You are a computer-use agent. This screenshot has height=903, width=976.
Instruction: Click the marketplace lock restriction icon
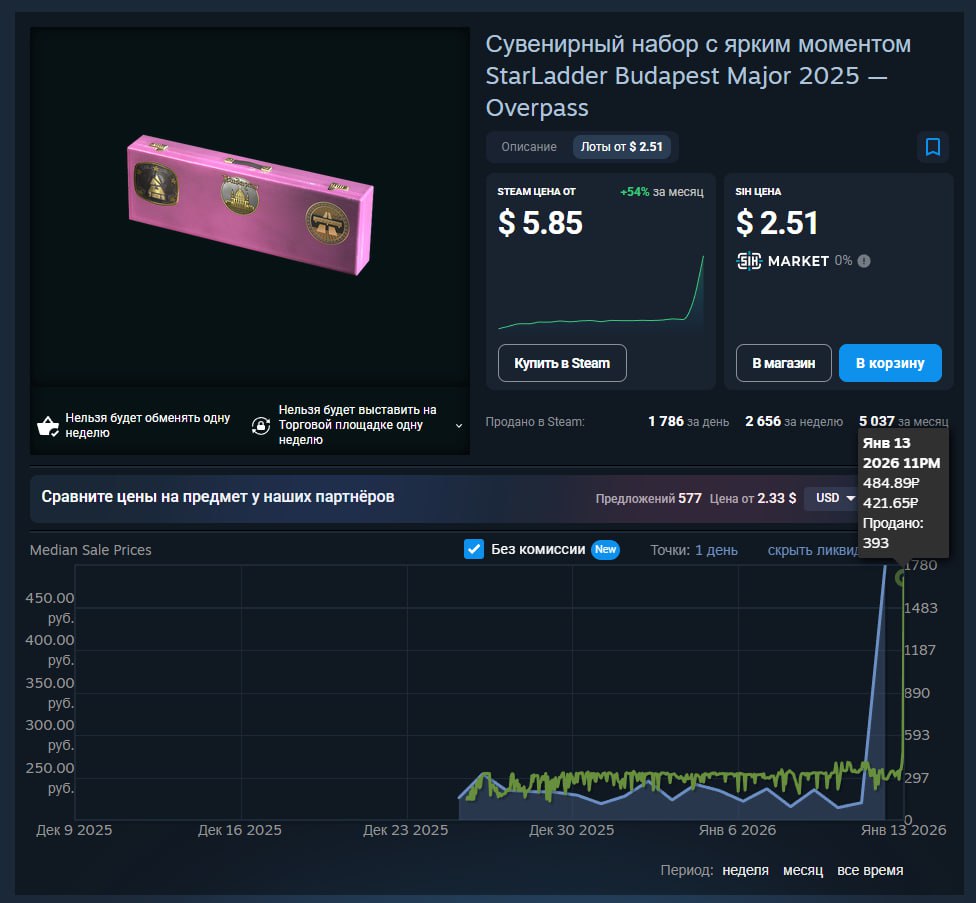pyautogui.click(x=260, y=426)
